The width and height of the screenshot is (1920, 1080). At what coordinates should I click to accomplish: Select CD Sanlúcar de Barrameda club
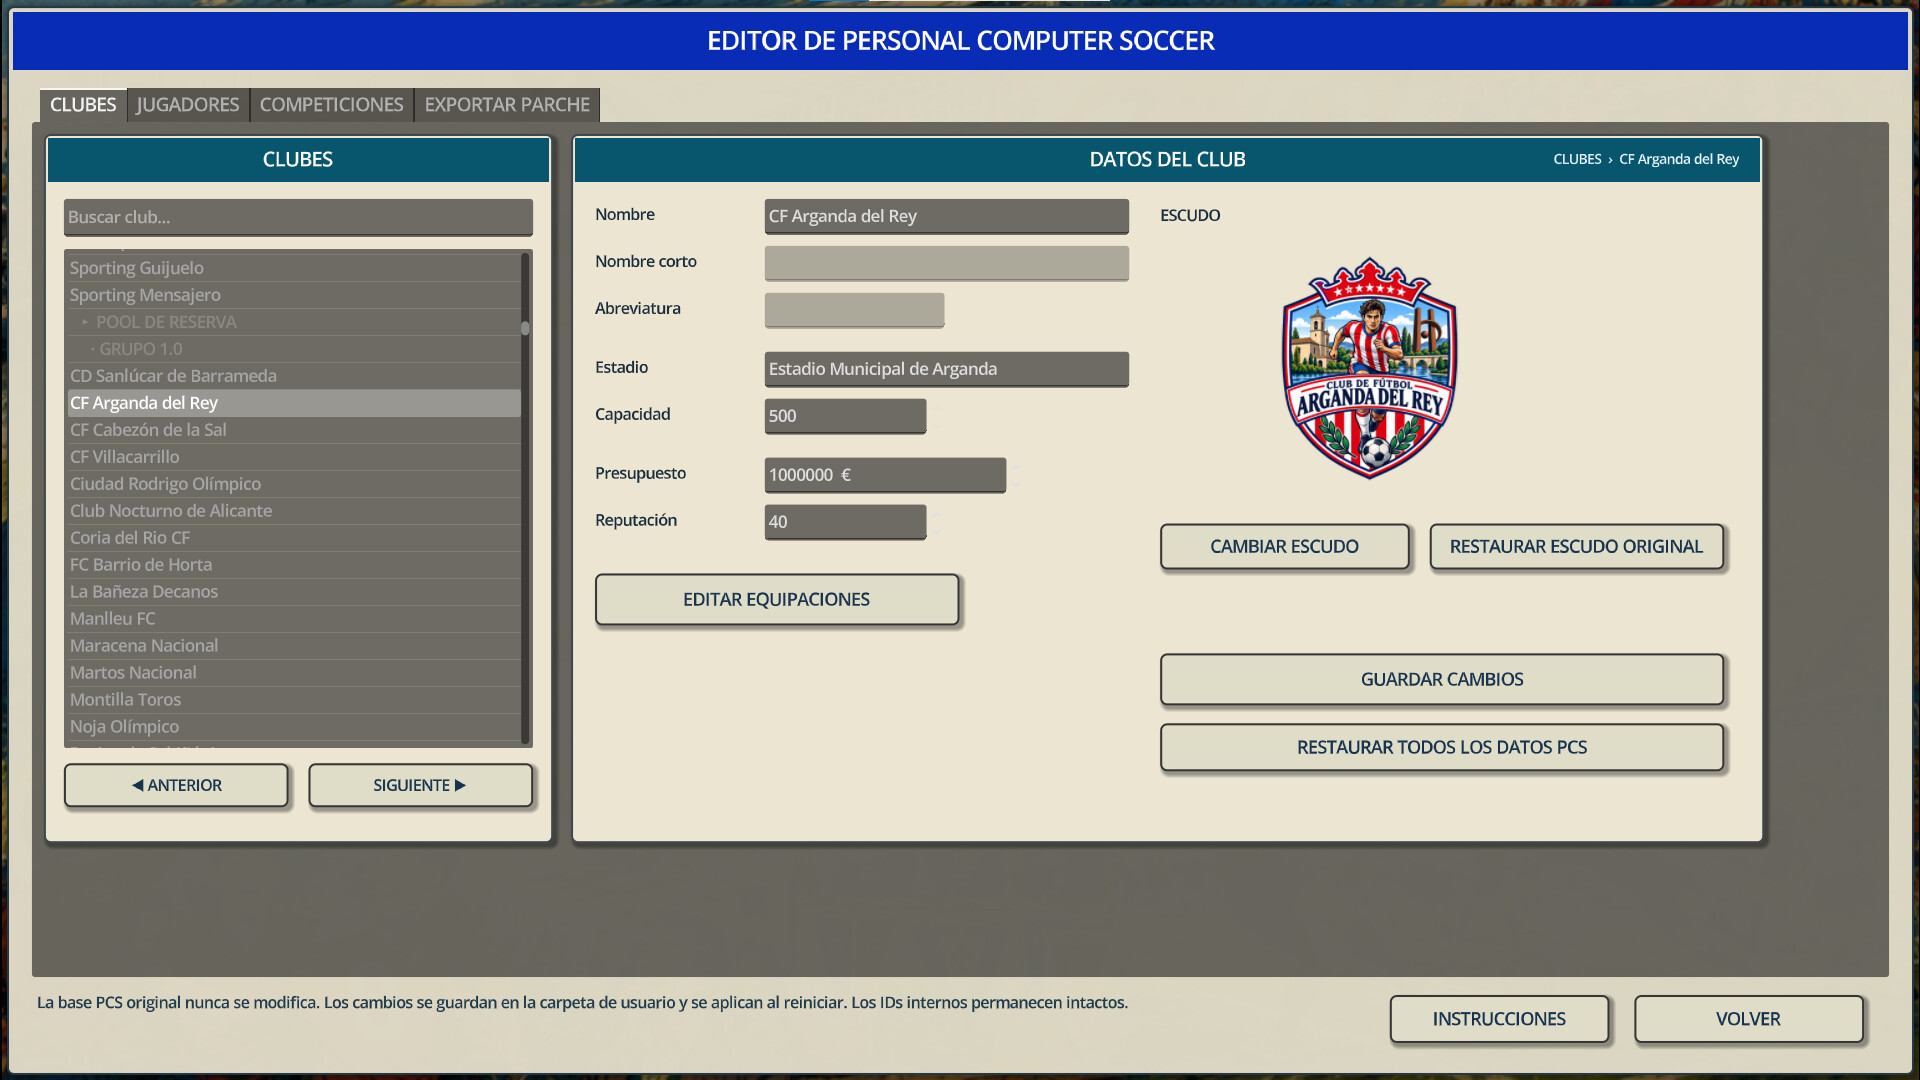(x=294, y=376)
